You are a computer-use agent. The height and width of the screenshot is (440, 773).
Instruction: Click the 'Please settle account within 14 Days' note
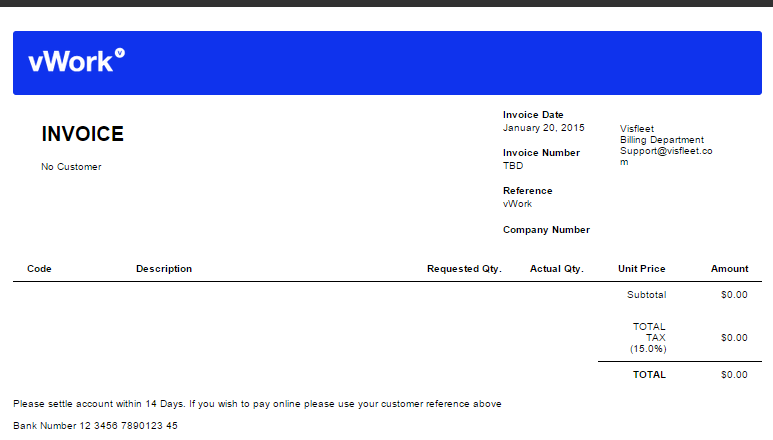pyautogui.click(x=257, y=404)
